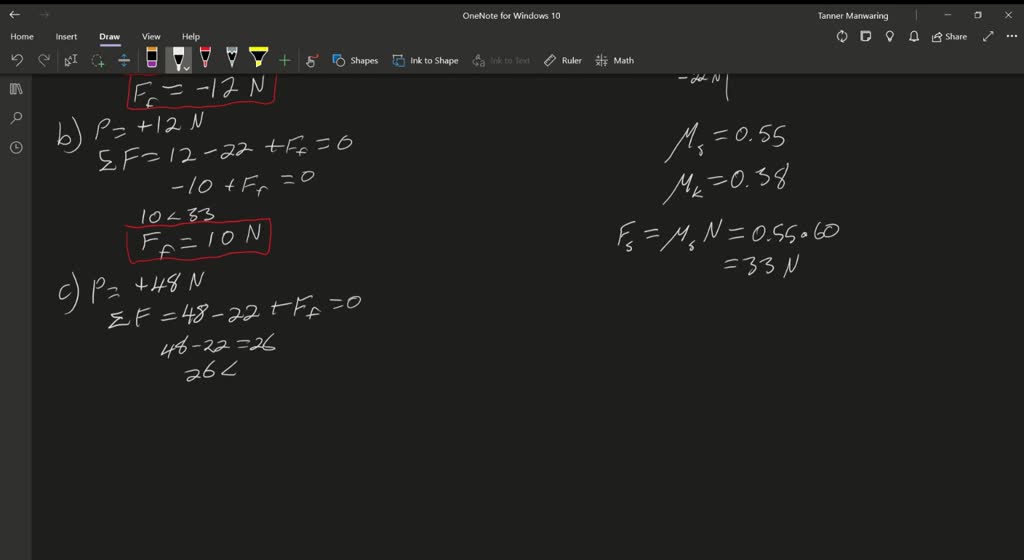Screen dimensions: 1024x560
Task: Switch to the Insert tab
Action: 66,36
